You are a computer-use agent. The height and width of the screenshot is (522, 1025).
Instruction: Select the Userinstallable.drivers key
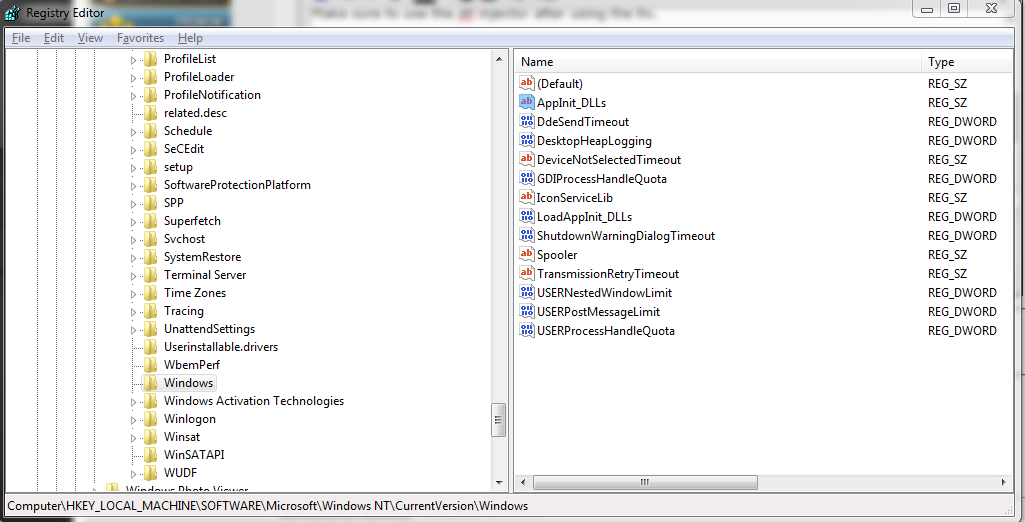(x=221, y=347)
